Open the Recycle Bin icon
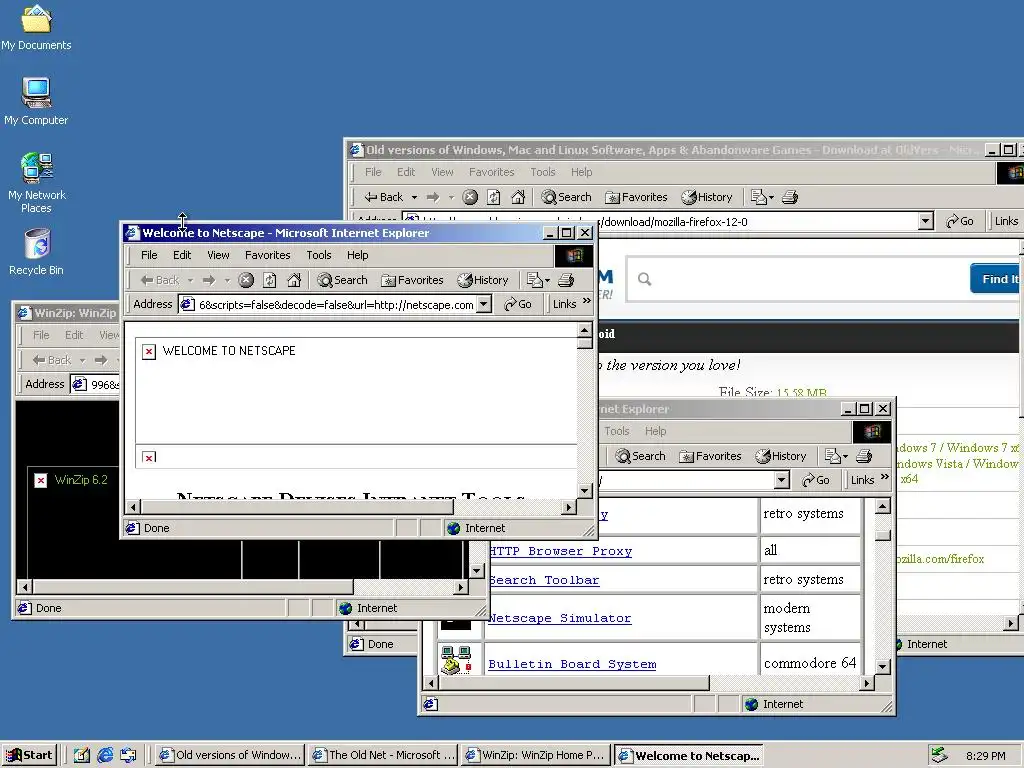 [x=36, y=251]
